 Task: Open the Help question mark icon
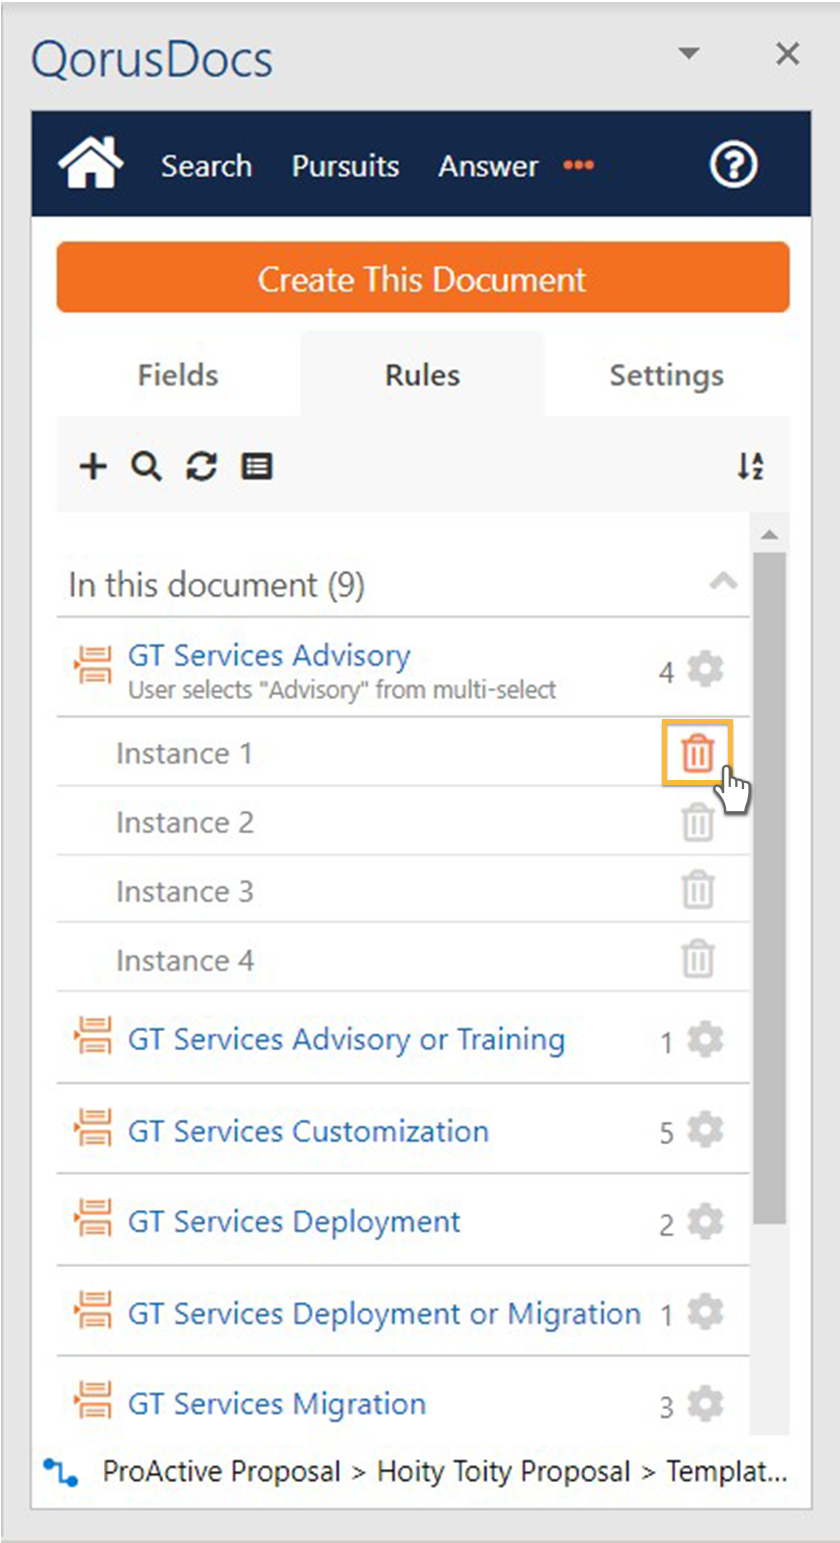coord(734,165)
